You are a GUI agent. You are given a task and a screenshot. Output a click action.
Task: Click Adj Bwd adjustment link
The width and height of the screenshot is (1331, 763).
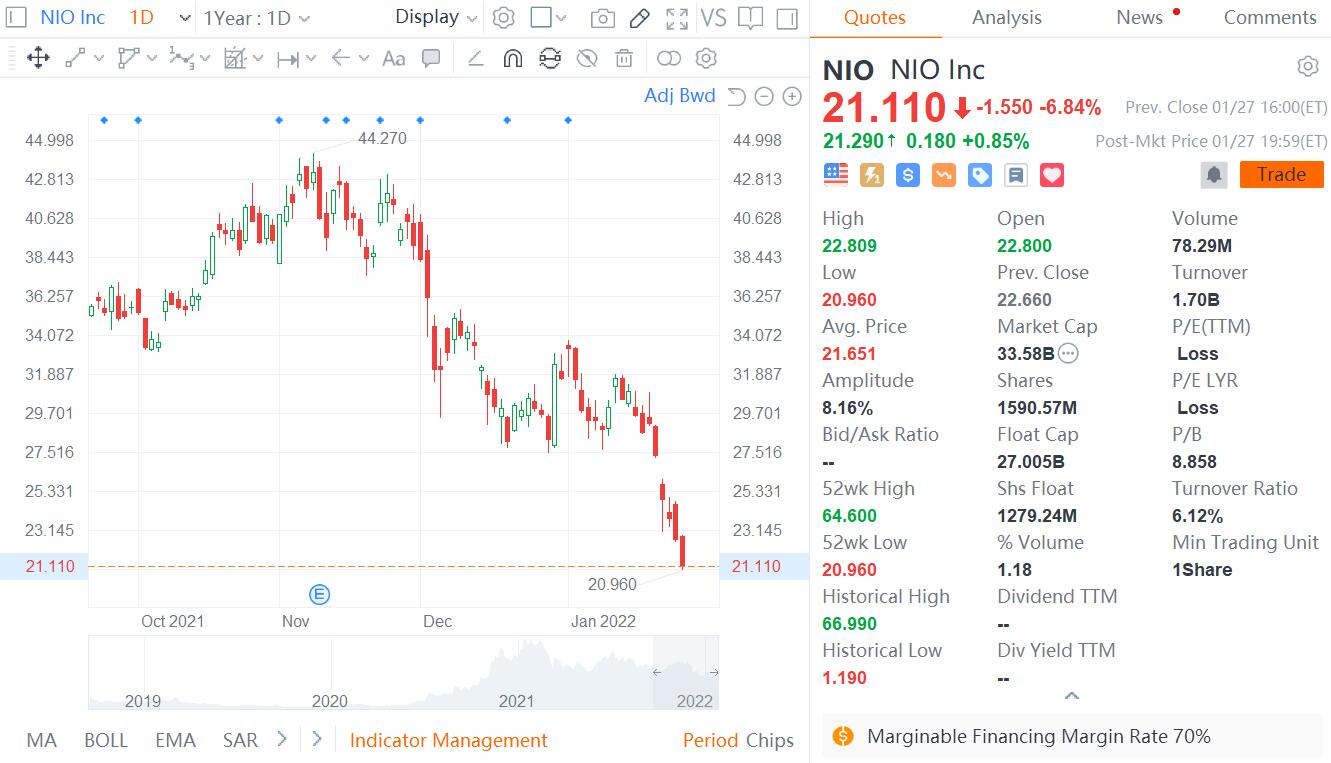pos(680,96)
